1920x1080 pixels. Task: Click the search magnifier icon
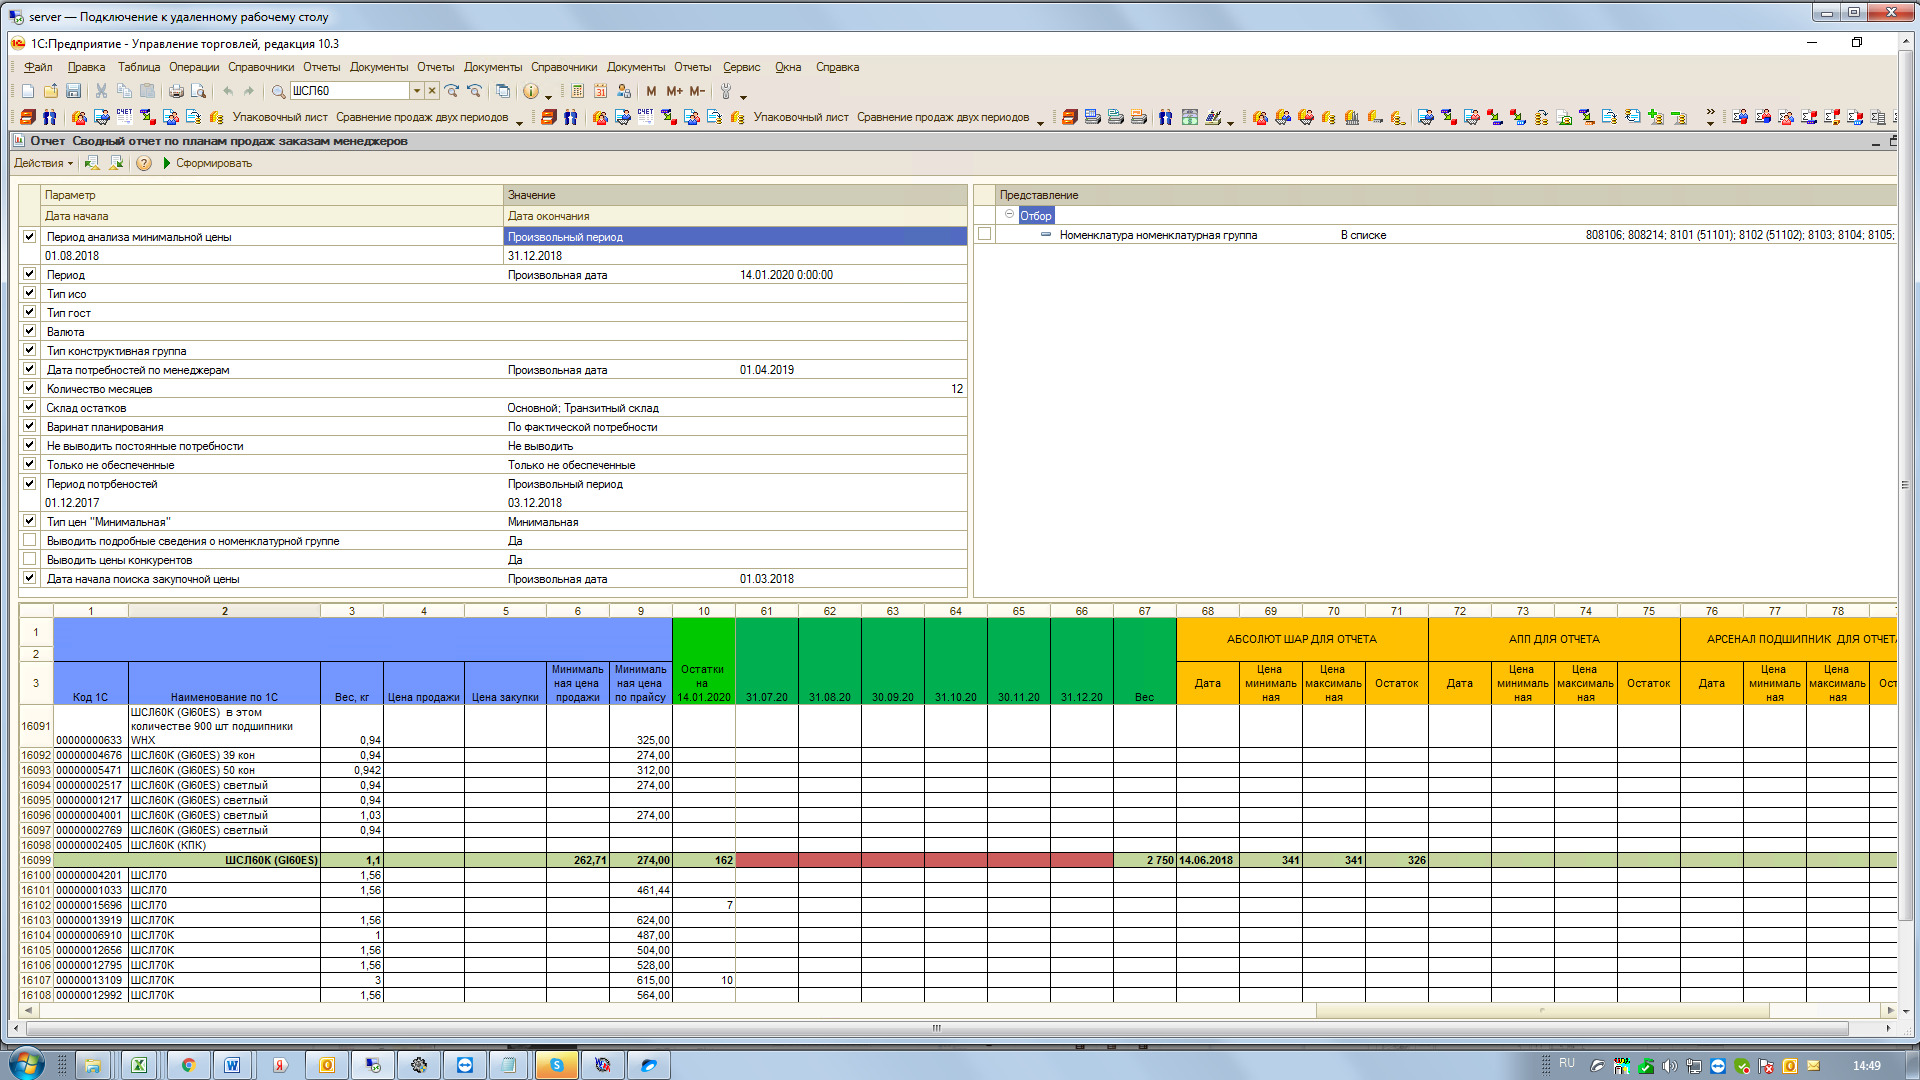[278, 91]
